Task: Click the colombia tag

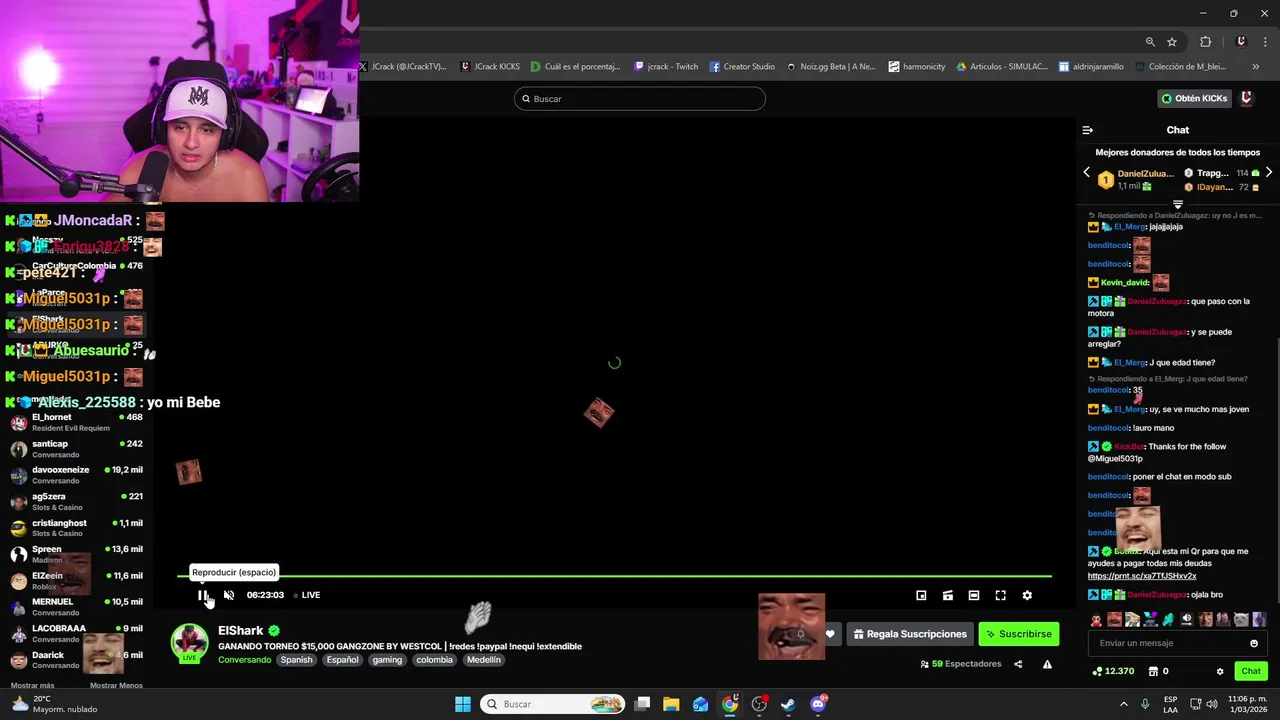Action: coord(434,660)
